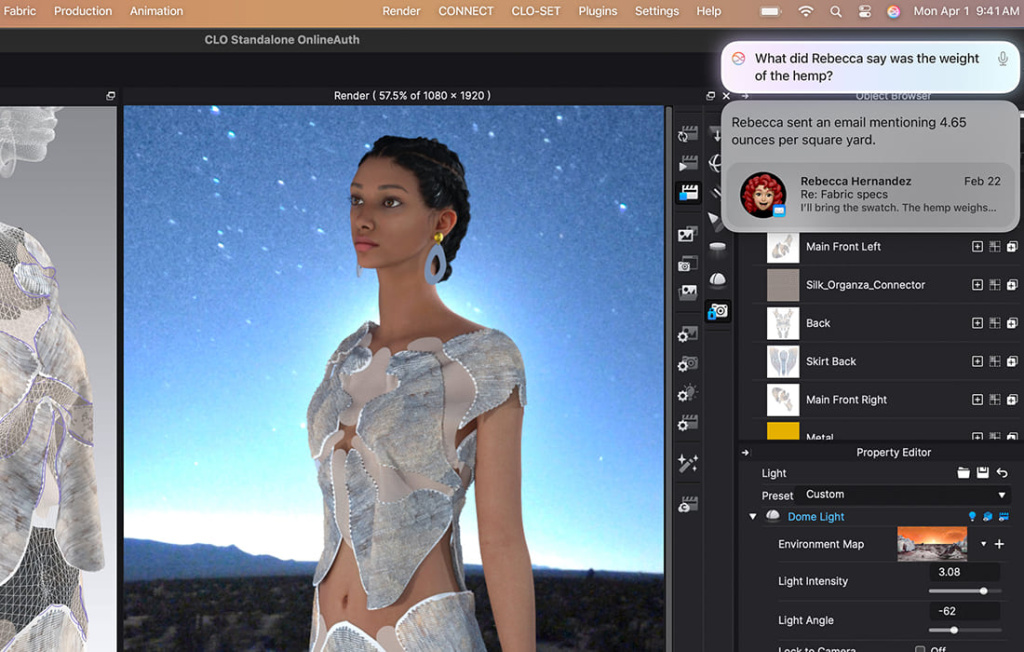This screenshot has height=652, width=1024.
Task: Open the light Preset Custom dropdown
Action: pyautogui.click(x=905, y=495)
